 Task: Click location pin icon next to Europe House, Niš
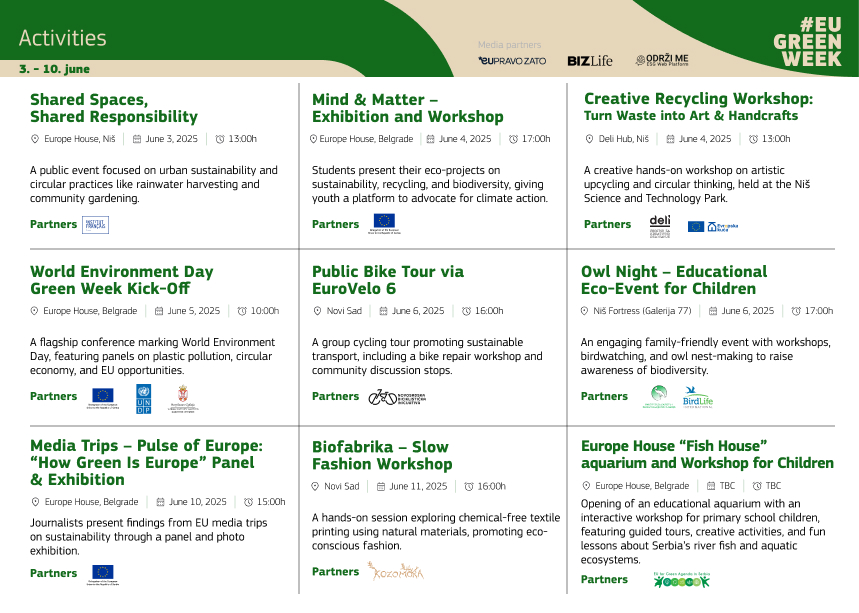pos(35,139)
